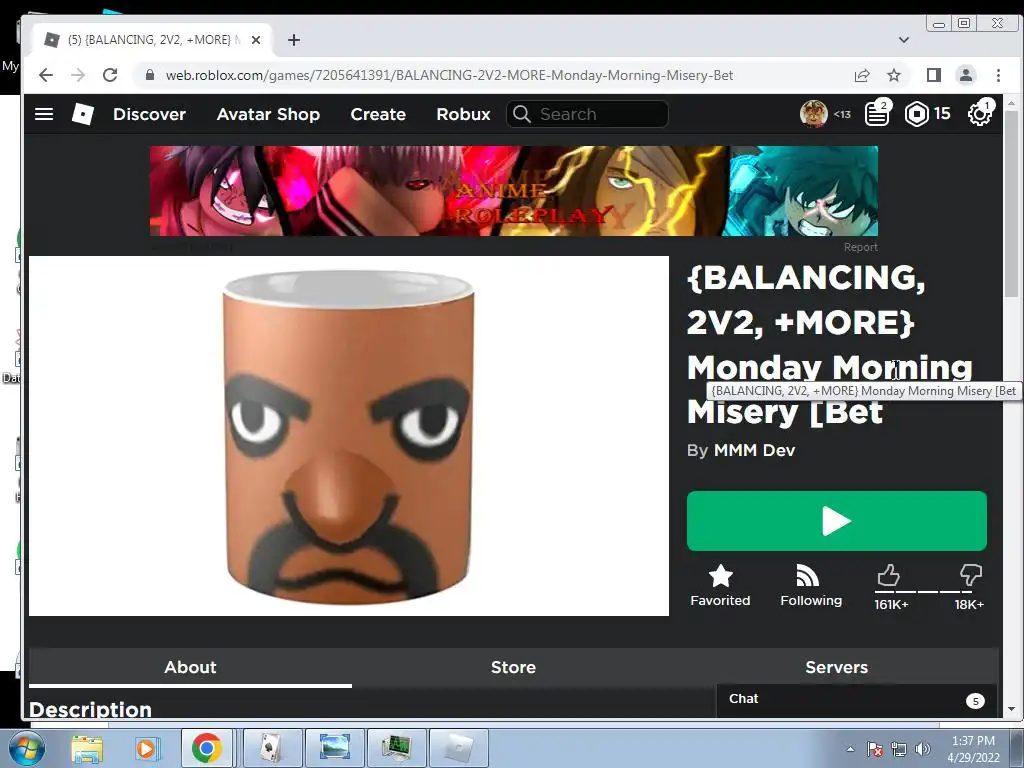Report the banner advertisement
This screenshot has width=1024, height=768.
coord(860,247)
